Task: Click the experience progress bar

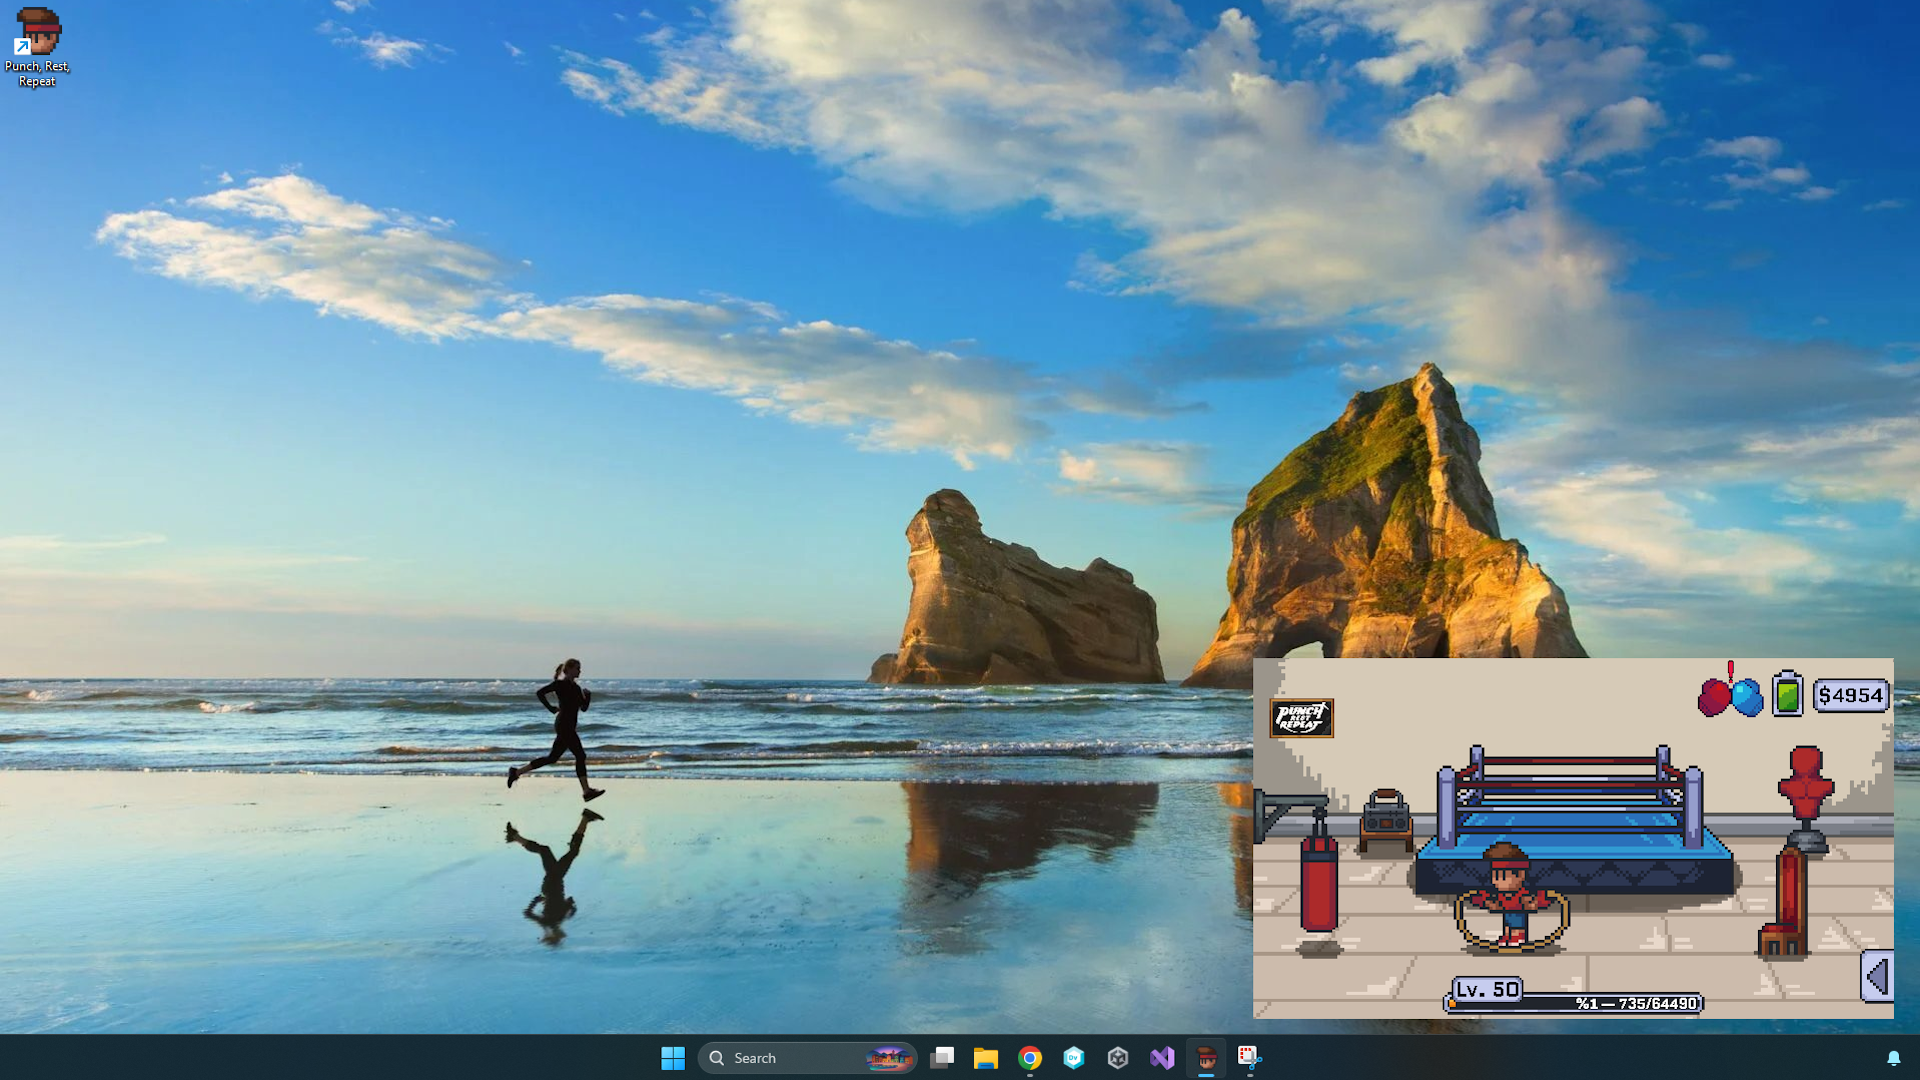Action: point(1574,1003)
